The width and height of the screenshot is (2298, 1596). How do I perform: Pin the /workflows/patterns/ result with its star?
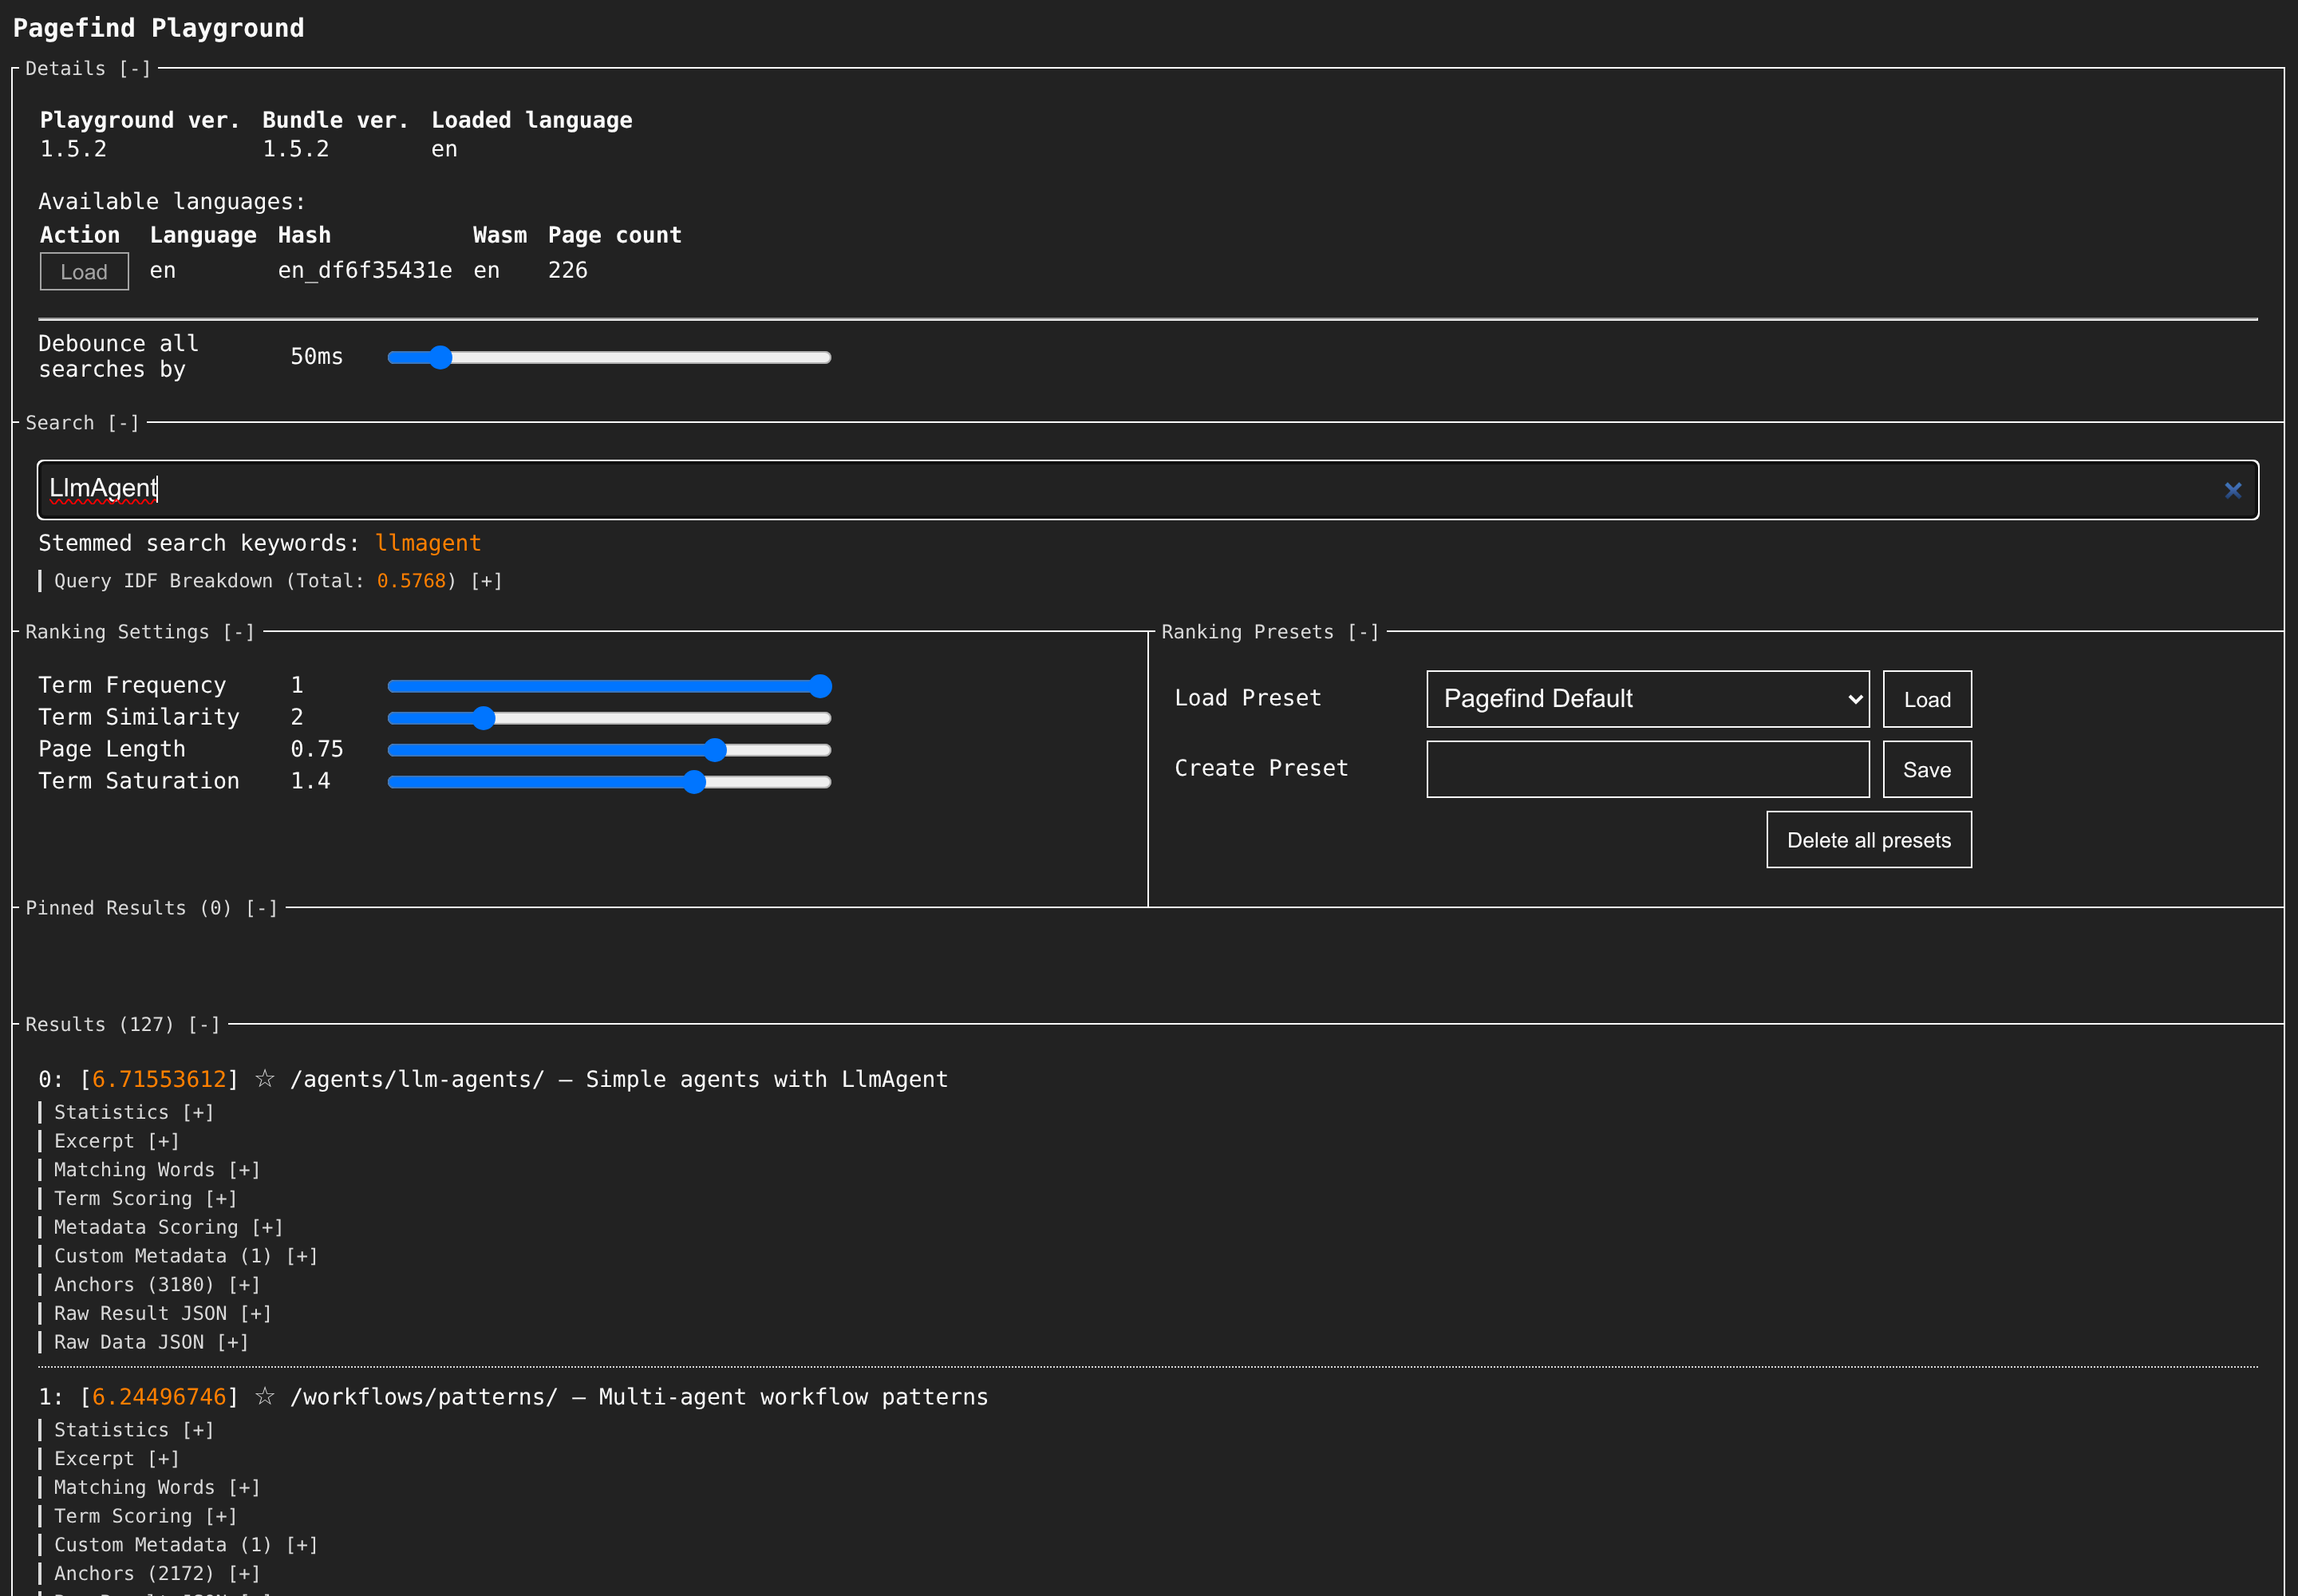(265, 1397)
